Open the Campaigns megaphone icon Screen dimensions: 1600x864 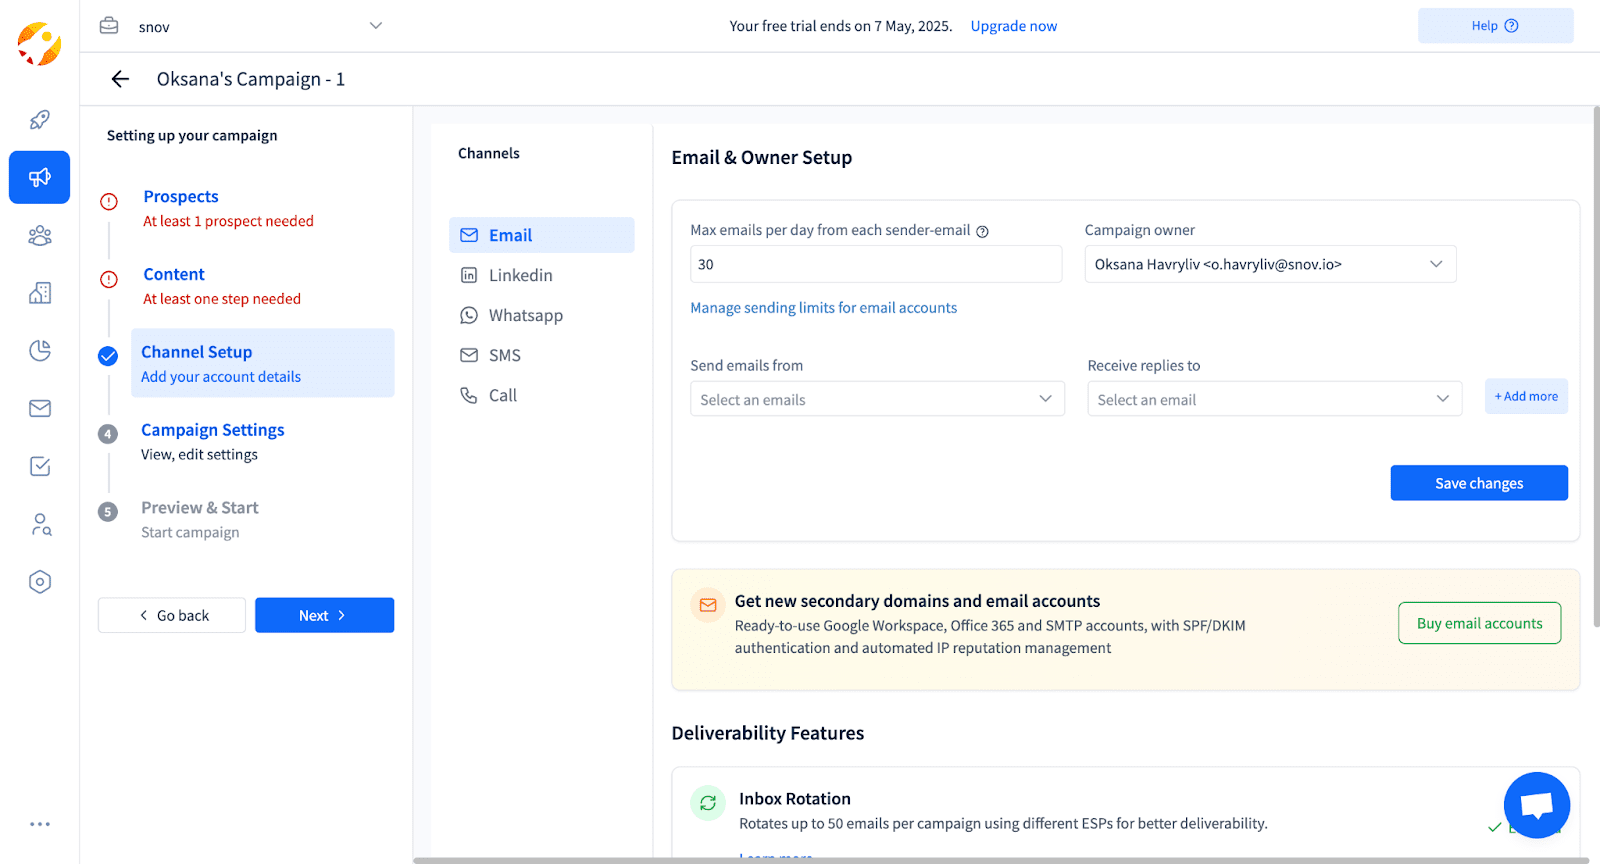click(x=40, y=178)
